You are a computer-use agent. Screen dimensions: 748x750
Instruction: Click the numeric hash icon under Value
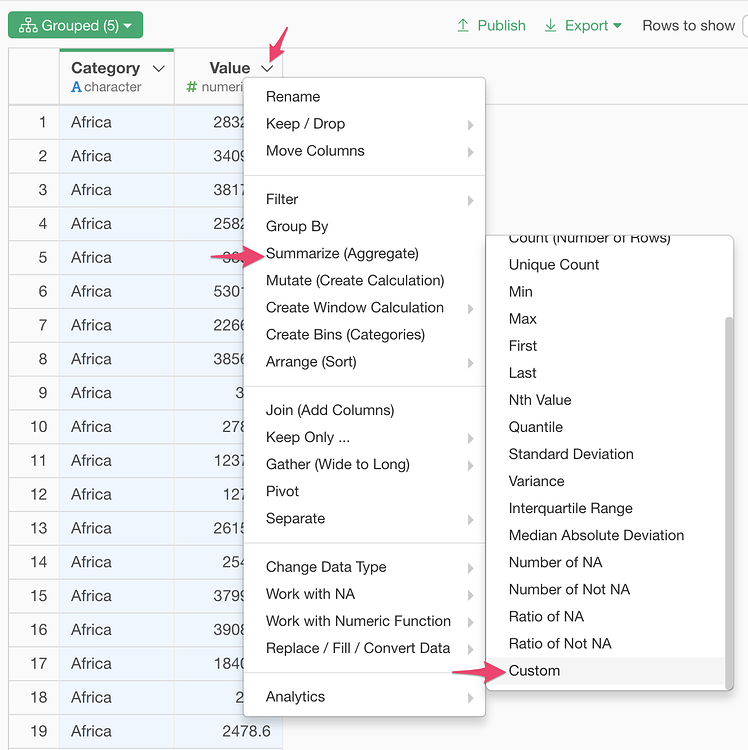point(192,87)
